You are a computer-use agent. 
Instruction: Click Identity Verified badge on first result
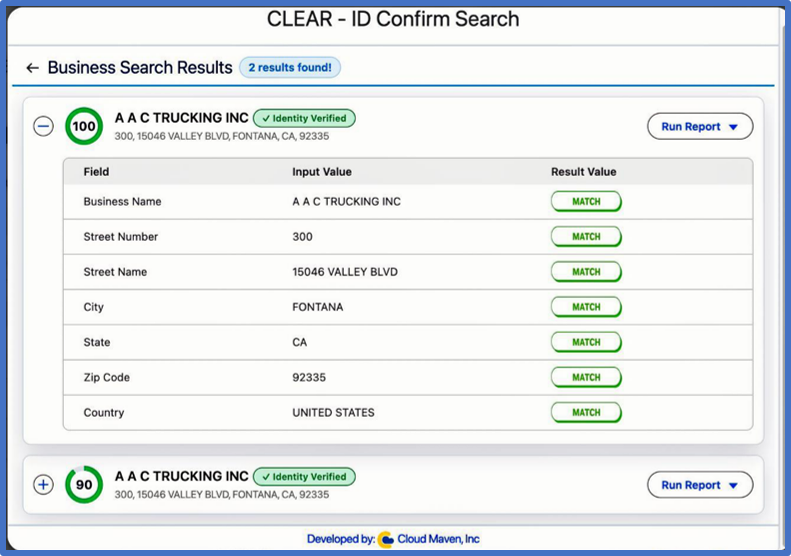[304, 118]
